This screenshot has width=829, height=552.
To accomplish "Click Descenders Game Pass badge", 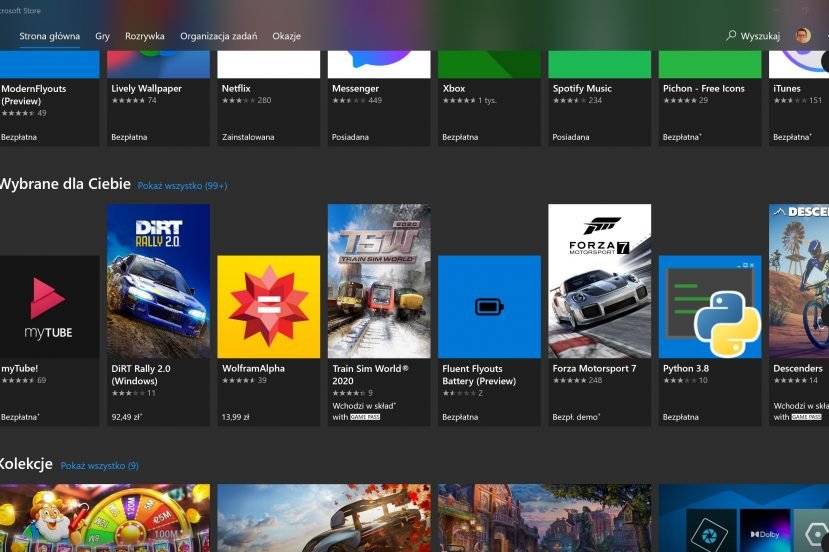I will pyautogui.click(x=806, y=417).
